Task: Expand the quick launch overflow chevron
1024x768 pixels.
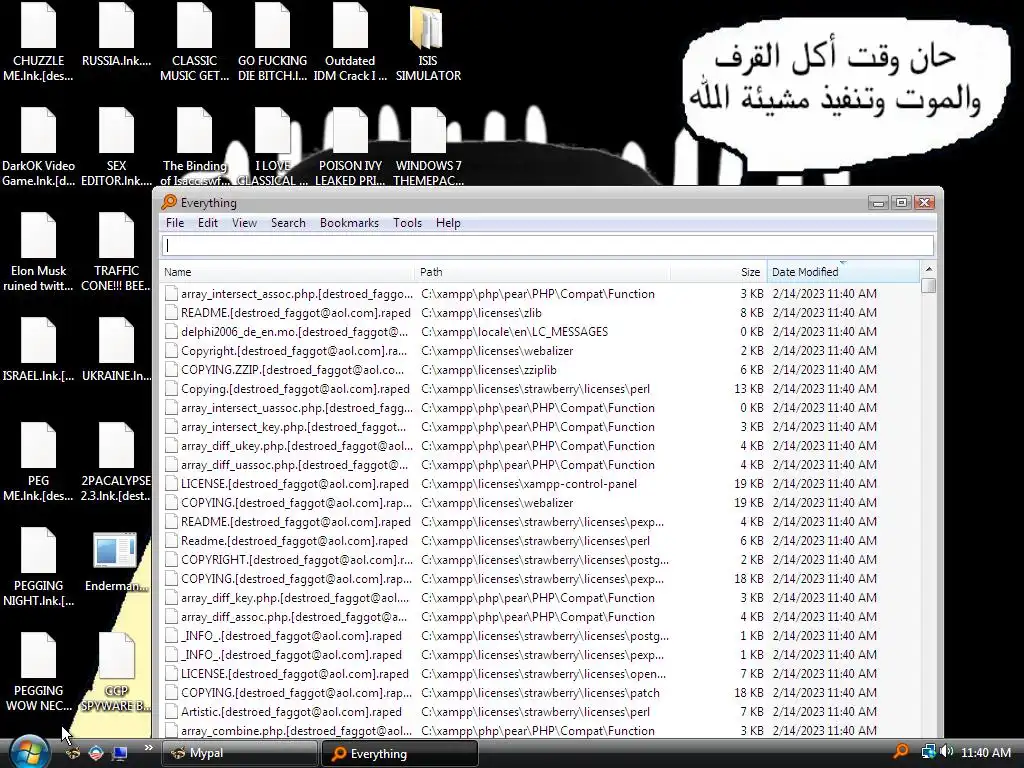Action: point(148,748)
